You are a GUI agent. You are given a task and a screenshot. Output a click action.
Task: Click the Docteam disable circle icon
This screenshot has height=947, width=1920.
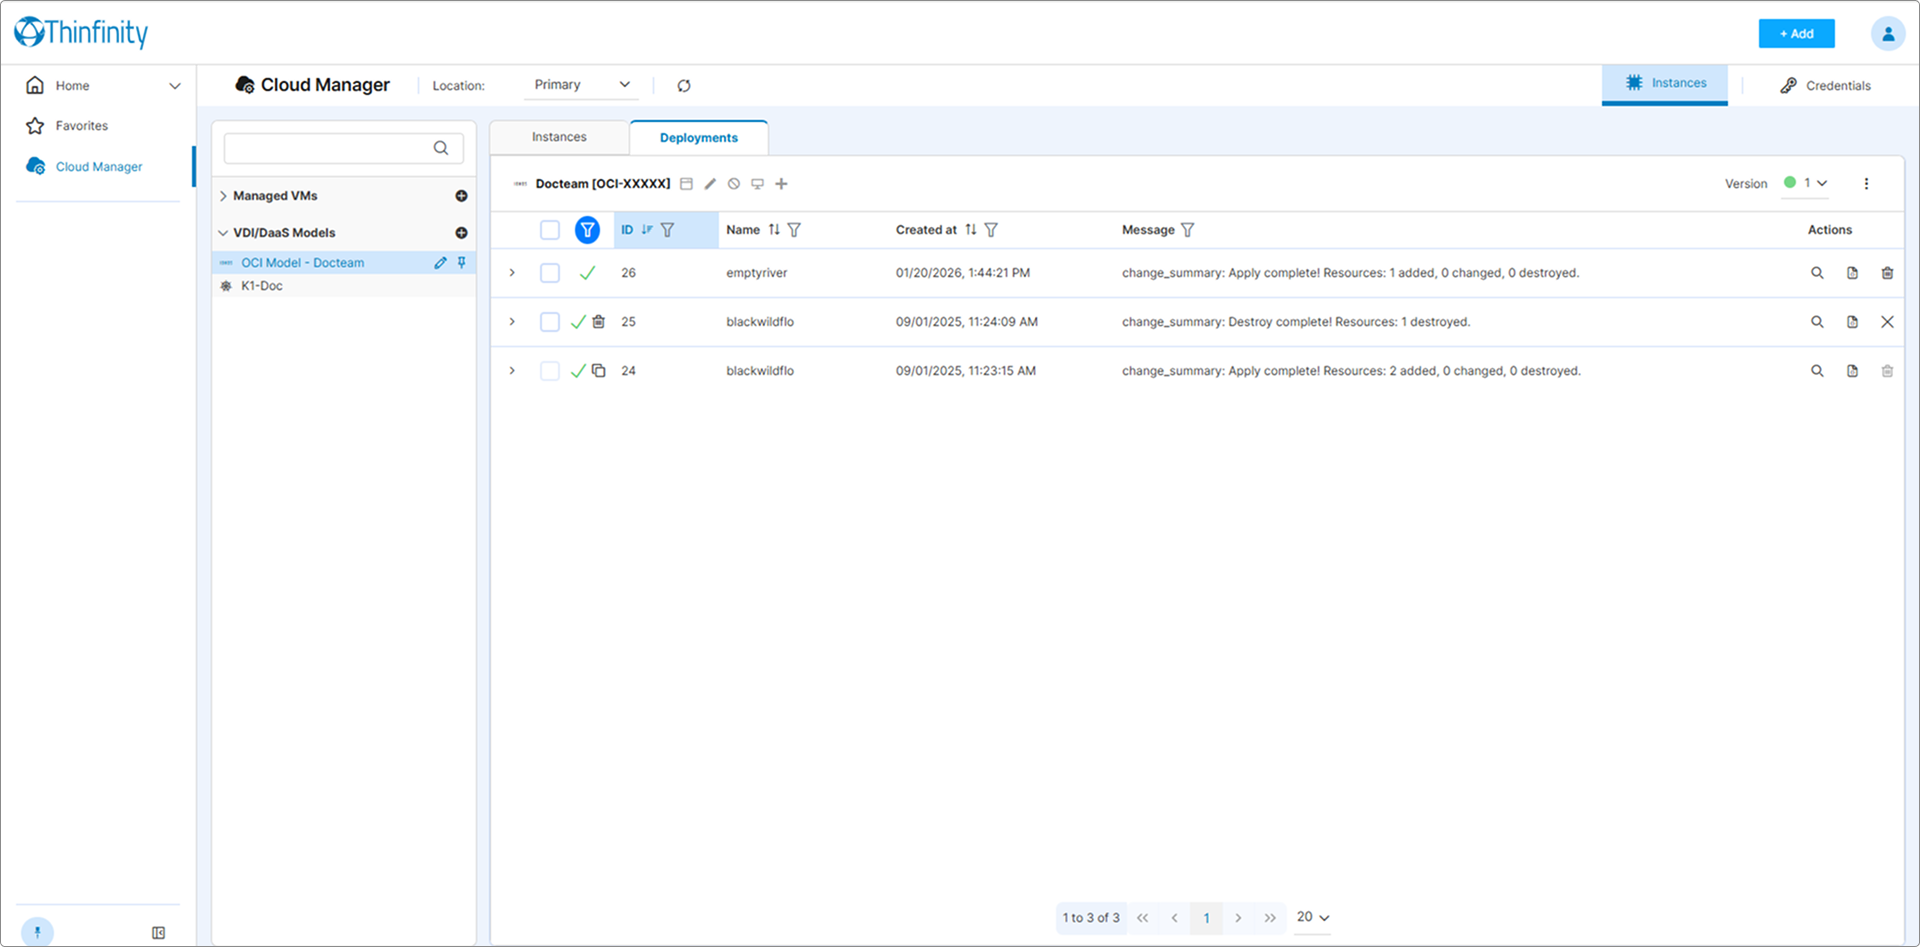(x=734, y=184)
